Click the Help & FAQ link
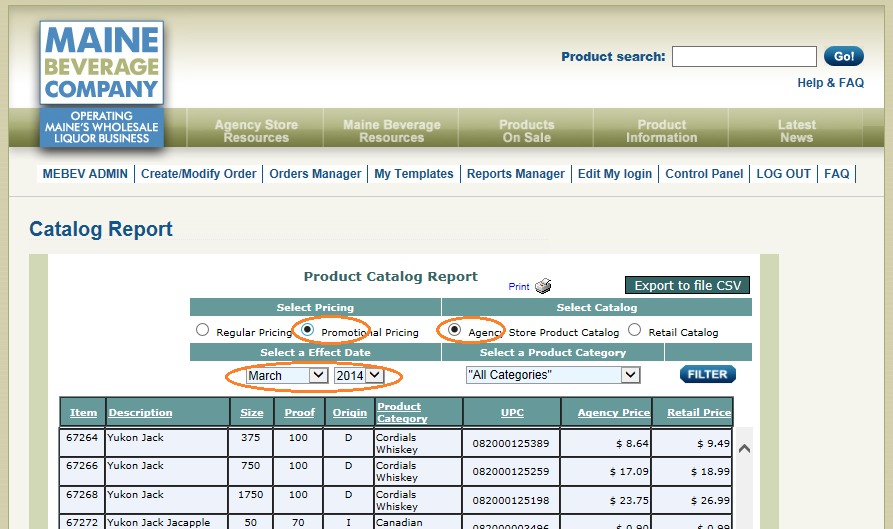893x529 pixels. coord(830,83)
